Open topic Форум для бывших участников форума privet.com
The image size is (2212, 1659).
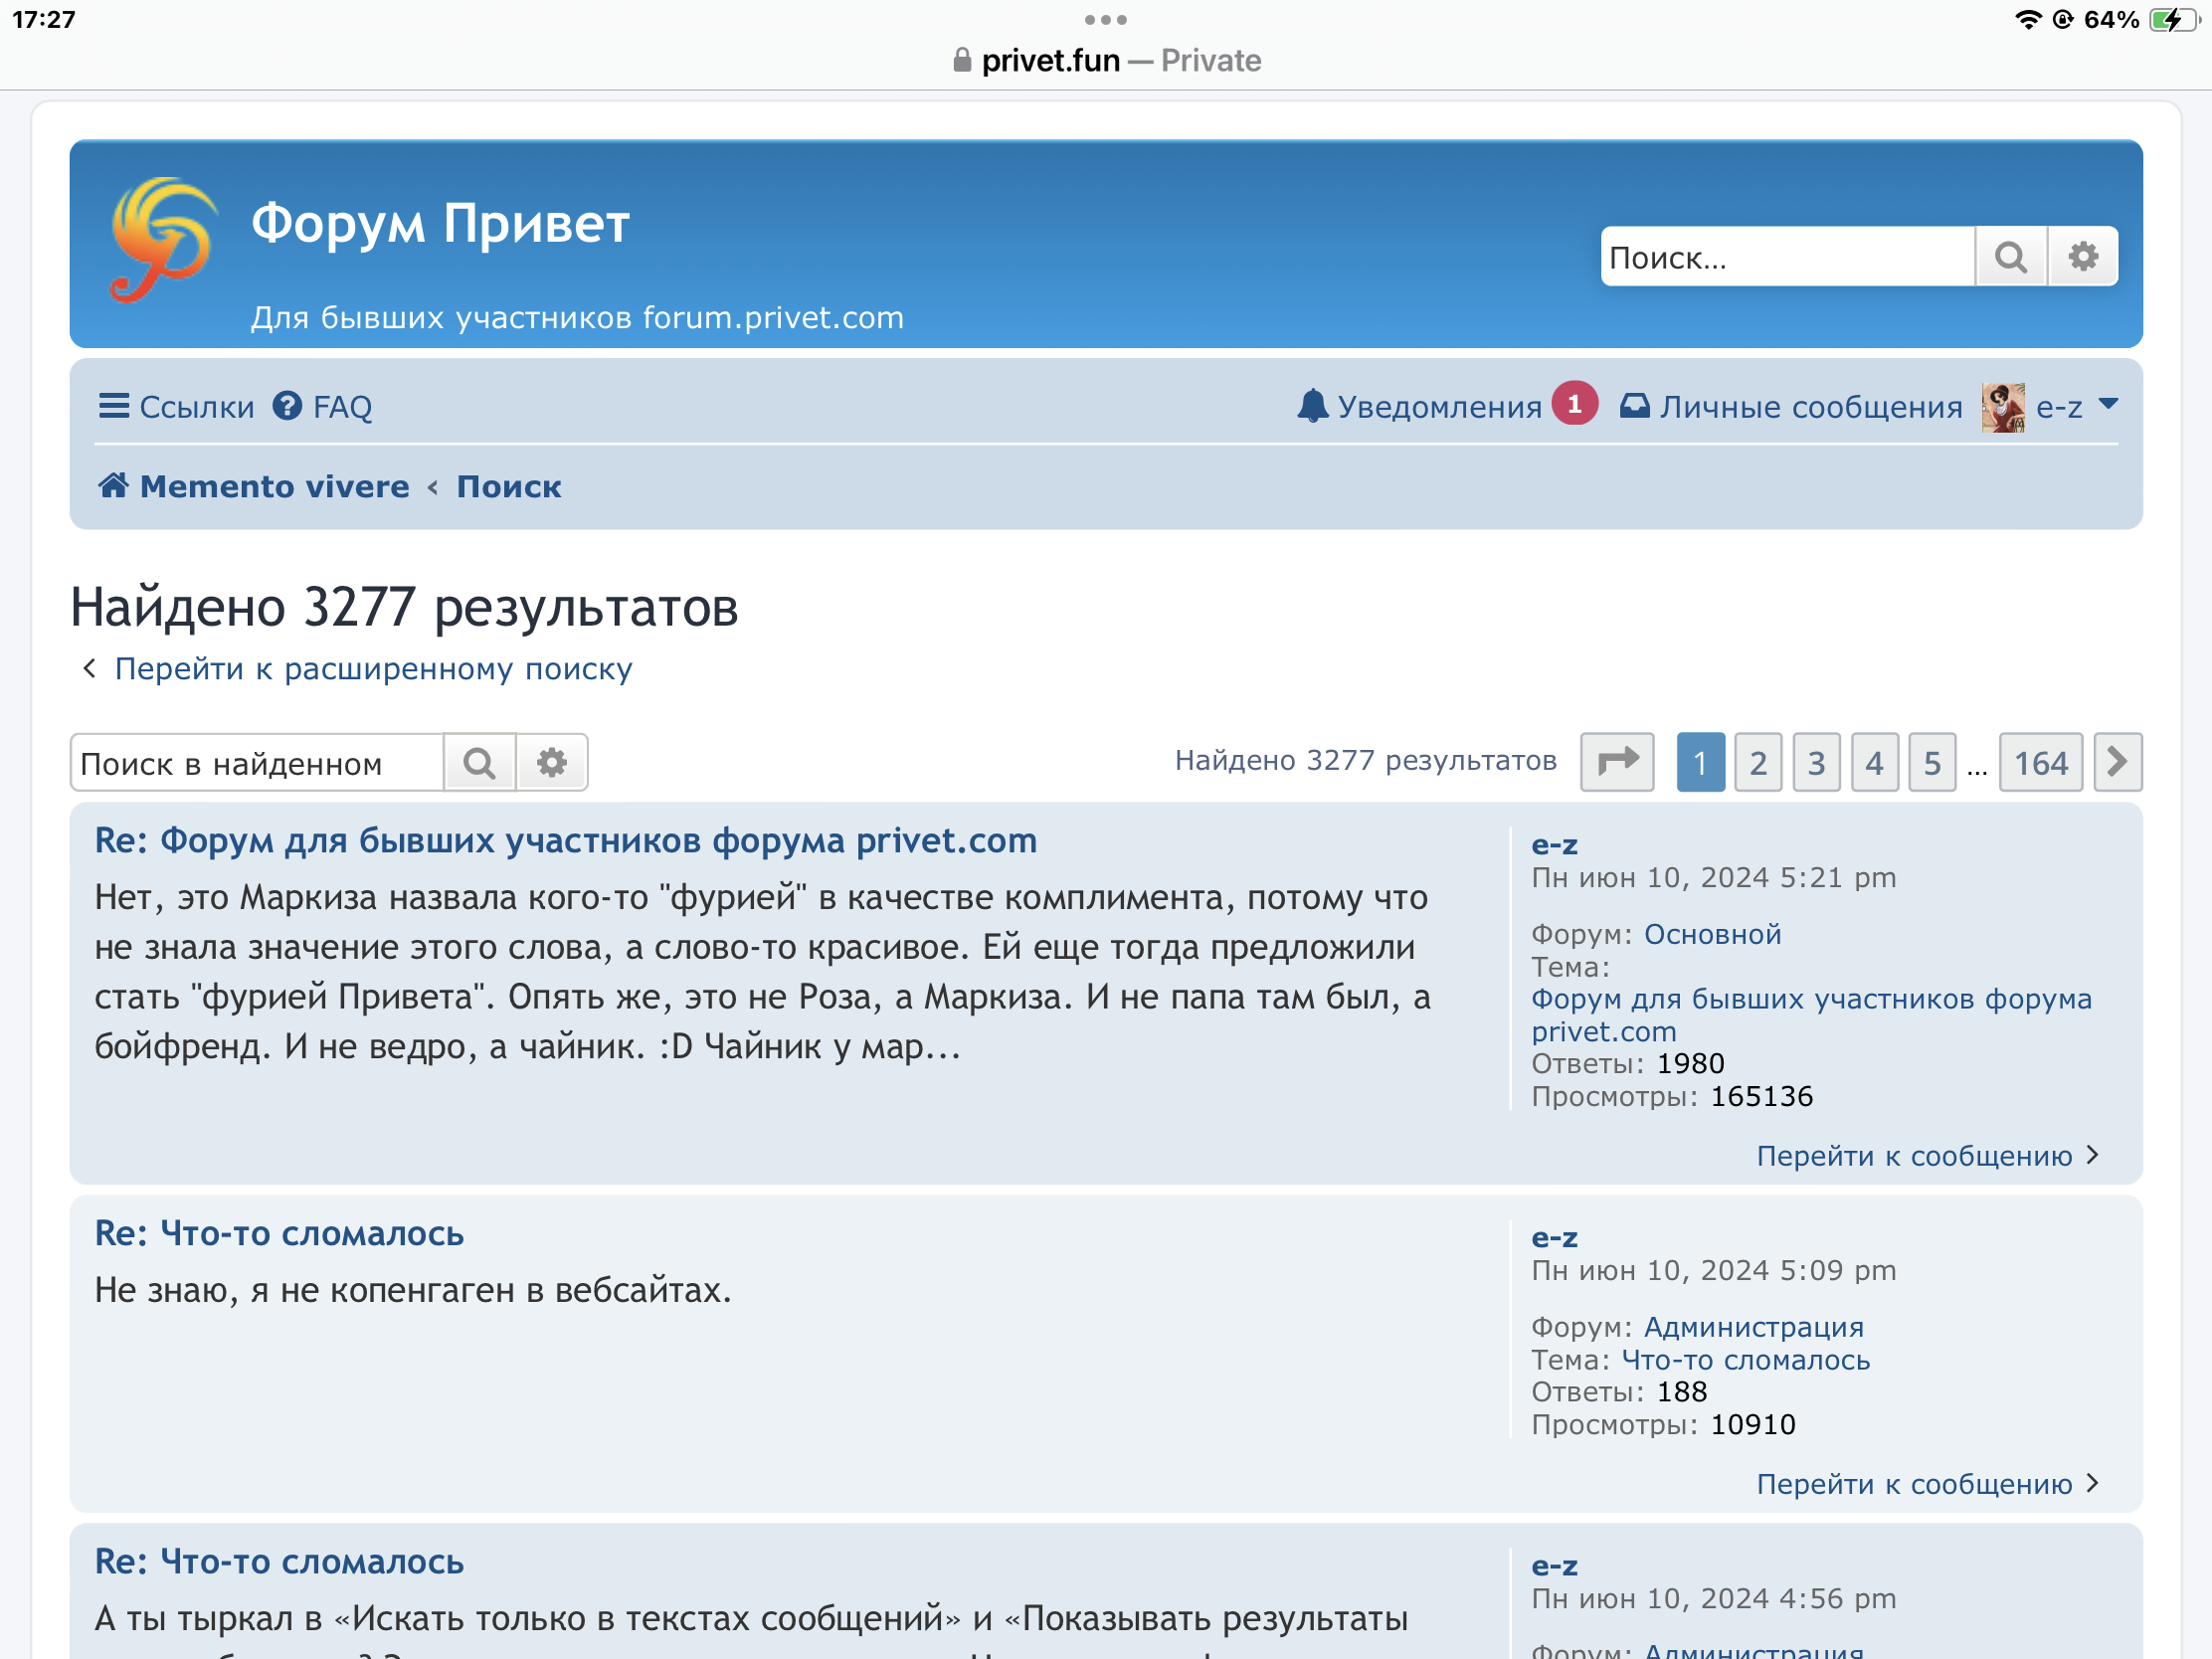(1811, 1015)
